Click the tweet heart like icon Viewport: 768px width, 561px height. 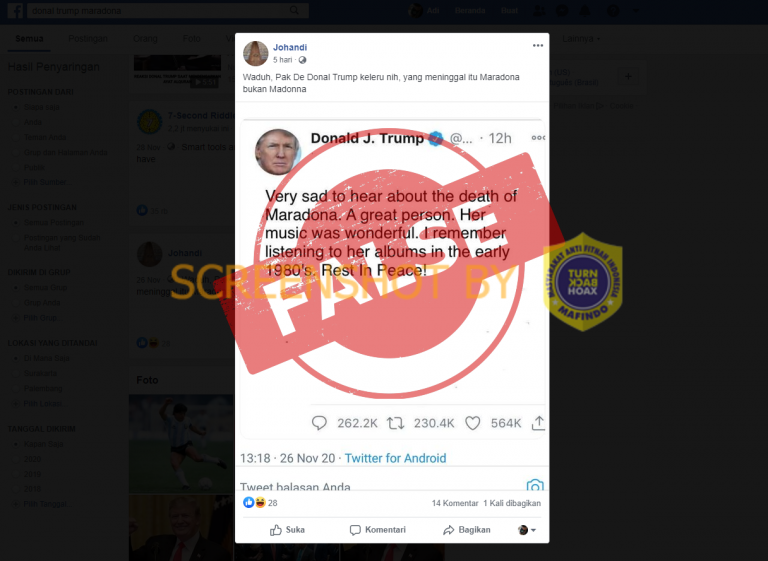(473, 423)
